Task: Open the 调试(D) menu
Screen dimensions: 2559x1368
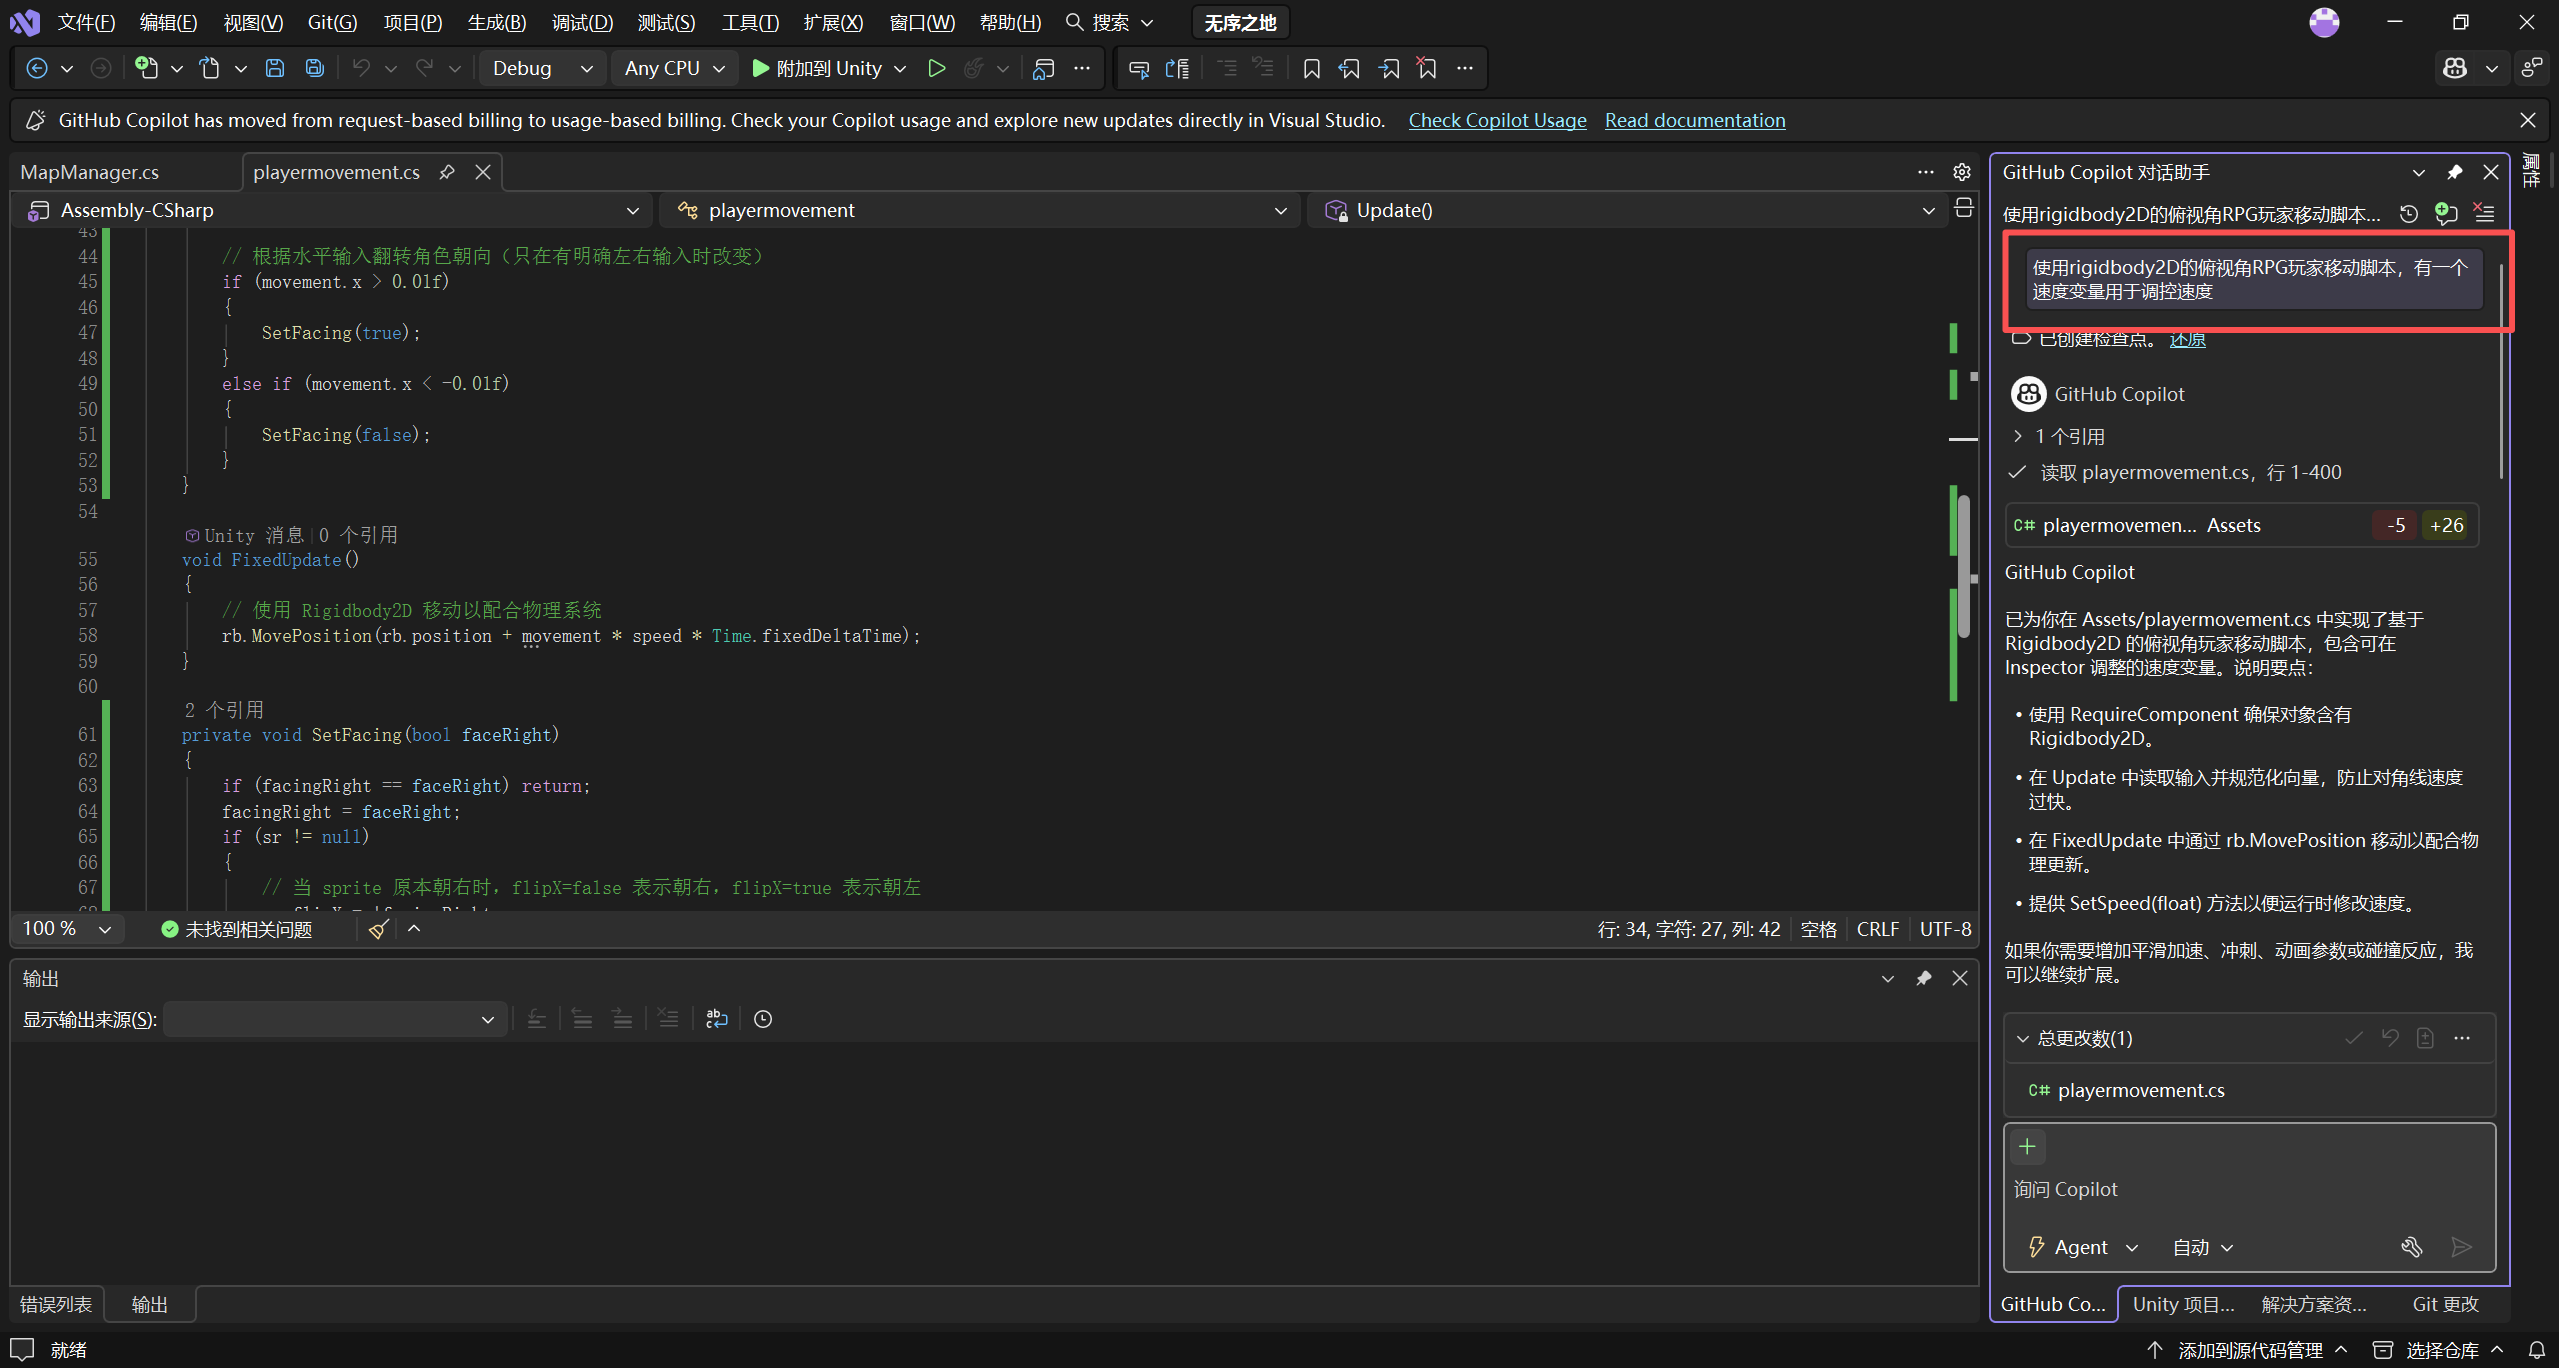Action: point(582,22)
